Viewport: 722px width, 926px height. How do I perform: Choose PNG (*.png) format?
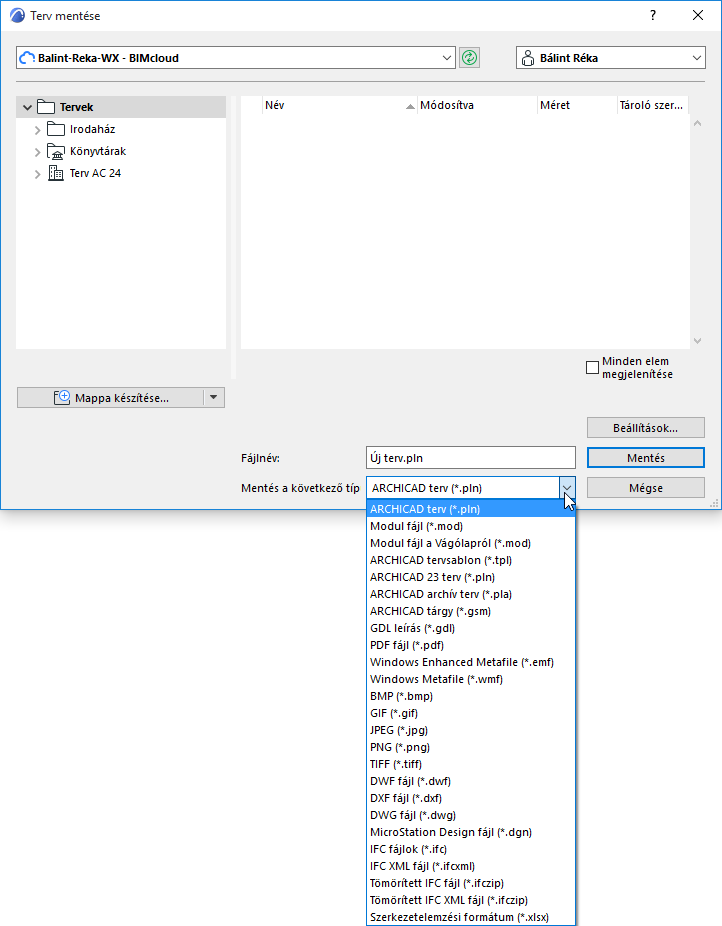pyautogui.click(x=471, y=747)
